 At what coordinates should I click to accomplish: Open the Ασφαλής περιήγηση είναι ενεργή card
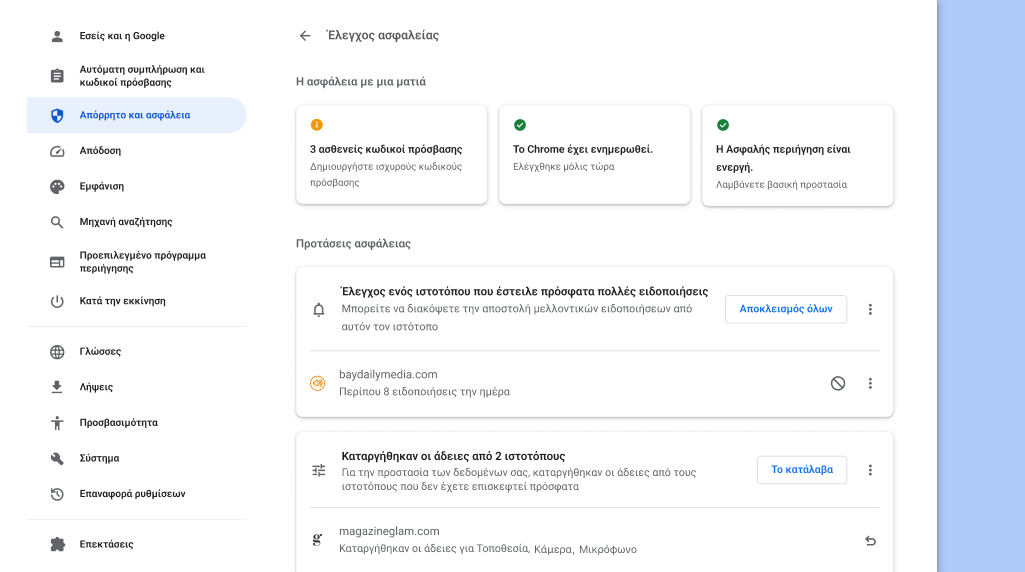coord(798,156)
